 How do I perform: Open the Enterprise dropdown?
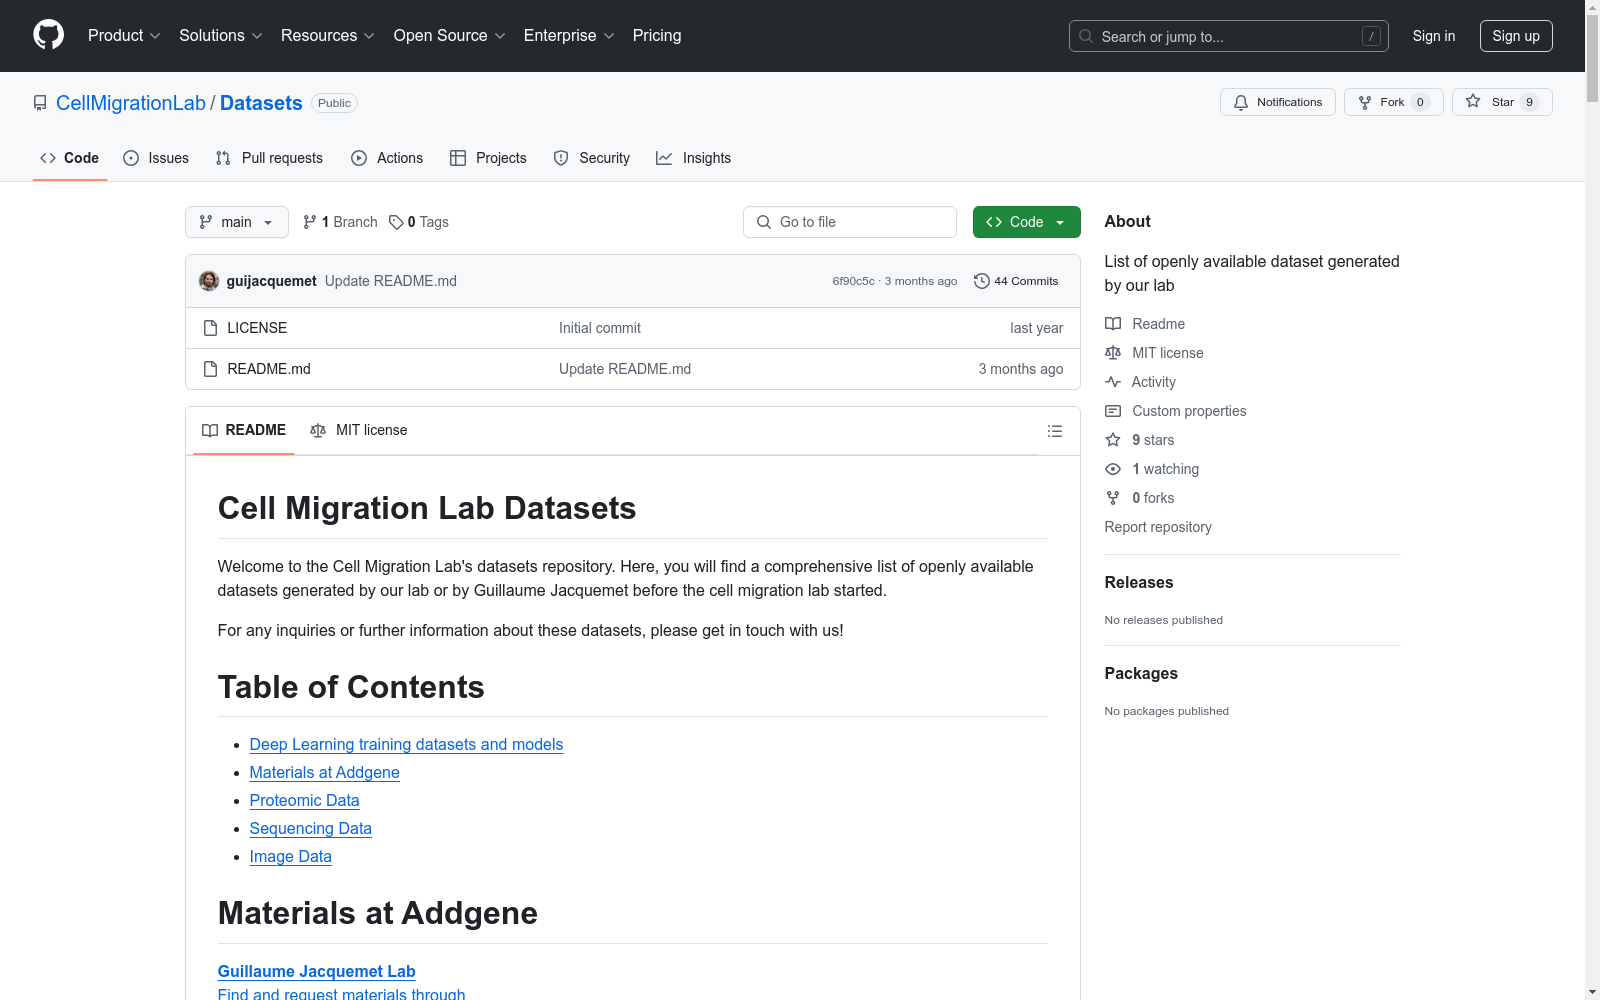pyautogui.click(x=569, y=36)
